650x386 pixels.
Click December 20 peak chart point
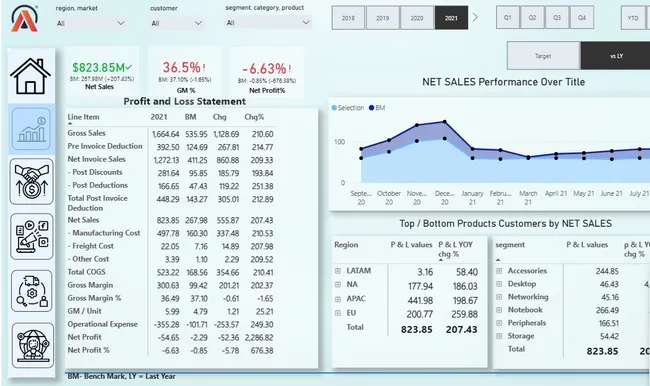(x=445, y=122)
